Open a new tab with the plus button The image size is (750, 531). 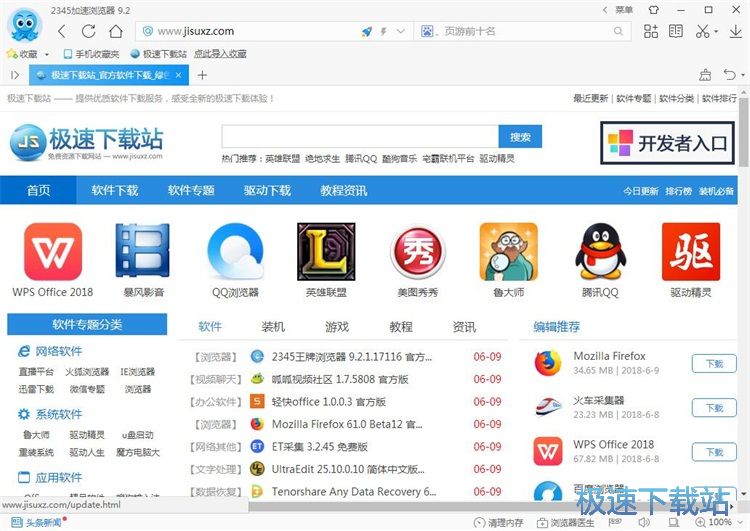[202, 75]
